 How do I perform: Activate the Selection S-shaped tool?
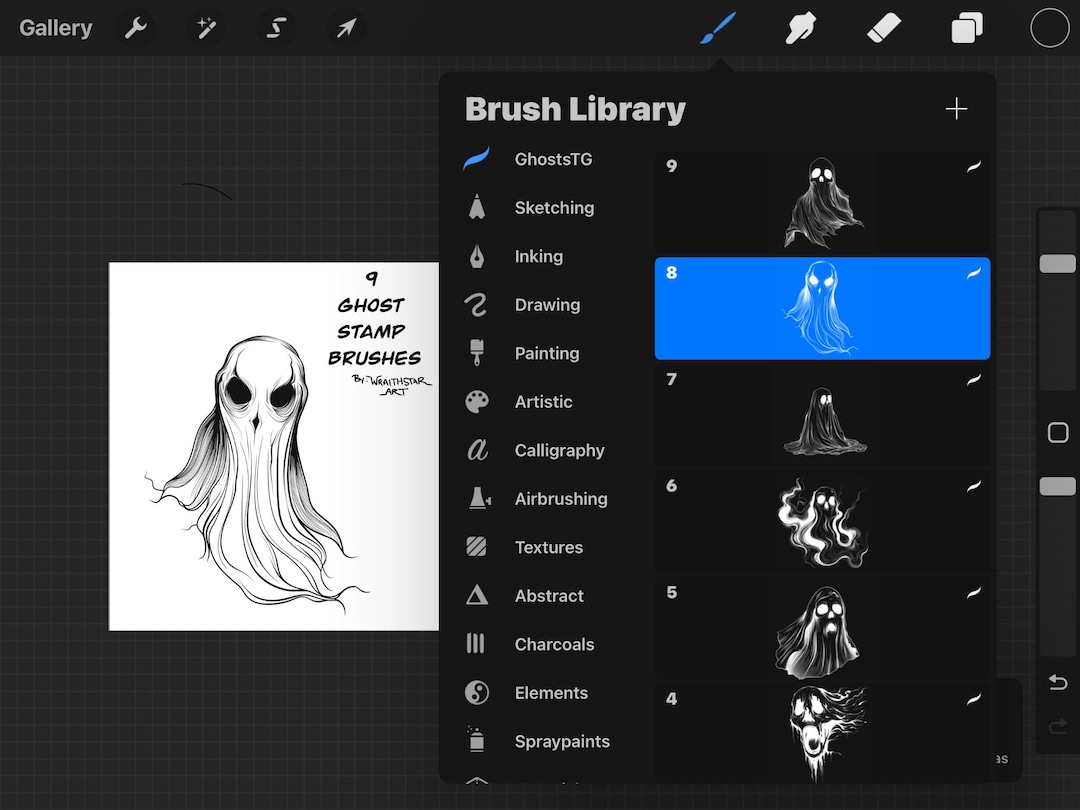click(276, 28)
